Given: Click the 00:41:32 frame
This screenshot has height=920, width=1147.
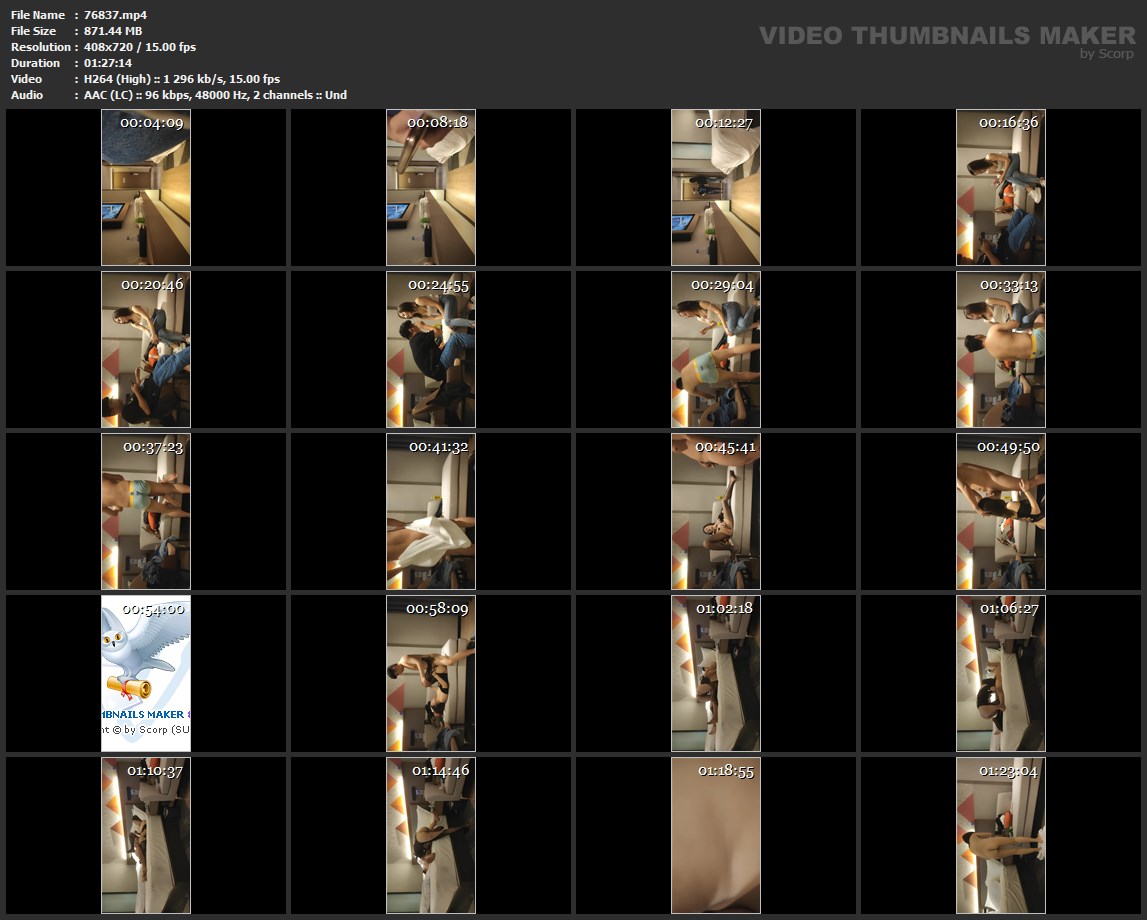Looking at the screenshot, I should [x=431, y=511].
